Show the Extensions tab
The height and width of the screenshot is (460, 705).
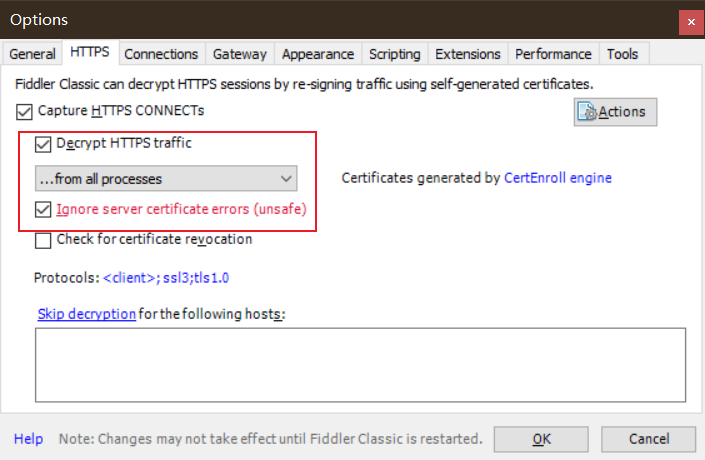pos(467,54)
